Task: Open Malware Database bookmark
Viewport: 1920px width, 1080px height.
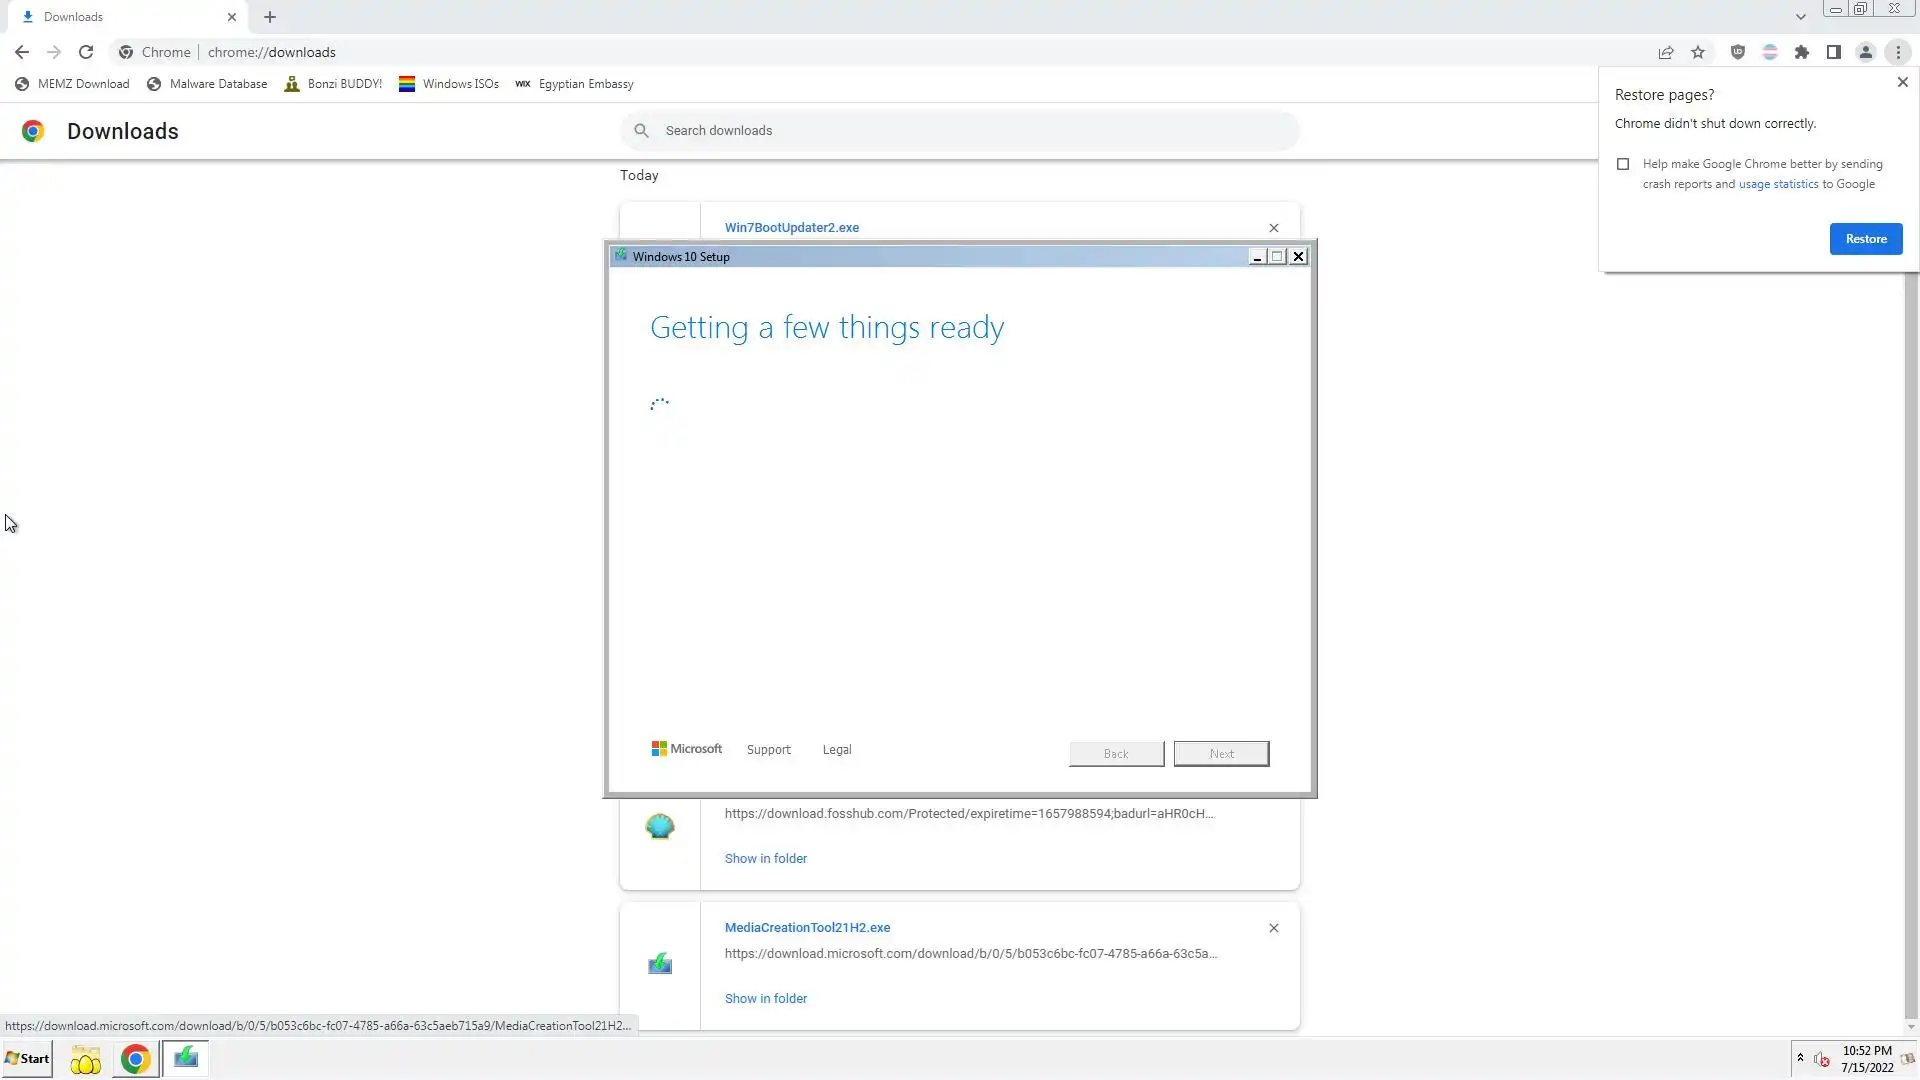Action: [207, 84]
